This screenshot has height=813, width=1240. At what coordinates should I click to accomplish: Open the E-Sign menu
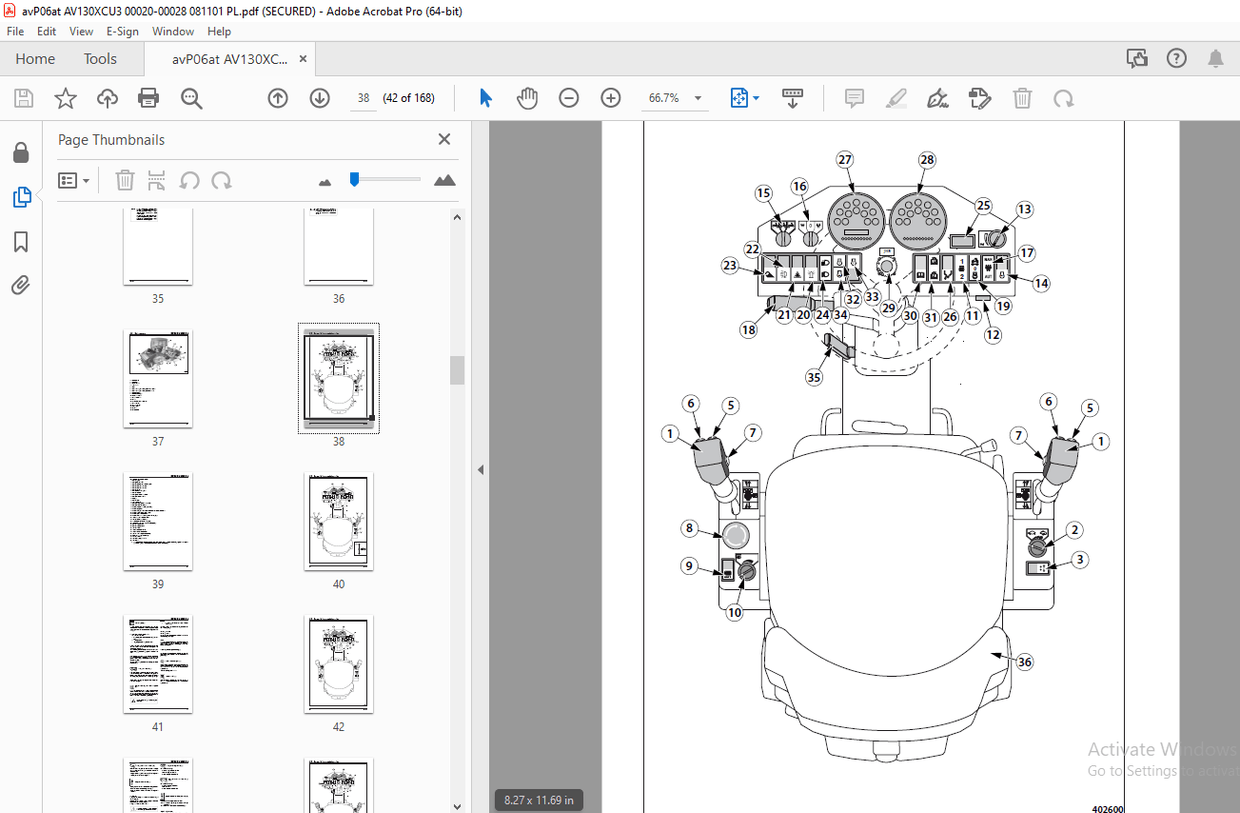[122, 31]
